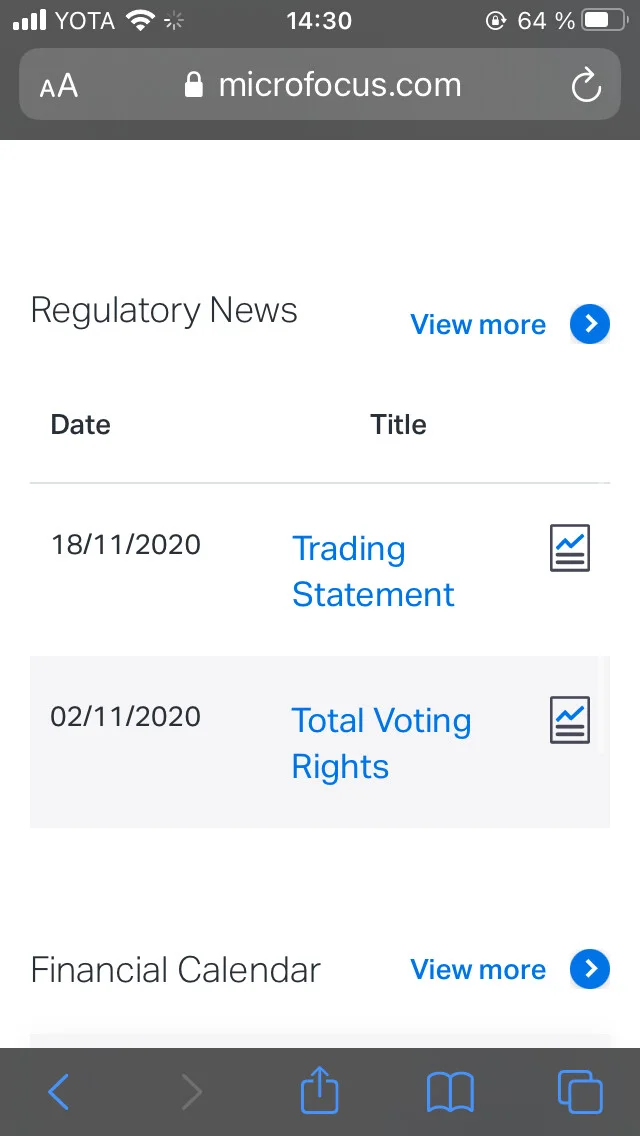Image resolution: width=640 pixels, height=1136 pixels.
Task: Tap the 14:30 status bar clock
Action: [319, 21]
